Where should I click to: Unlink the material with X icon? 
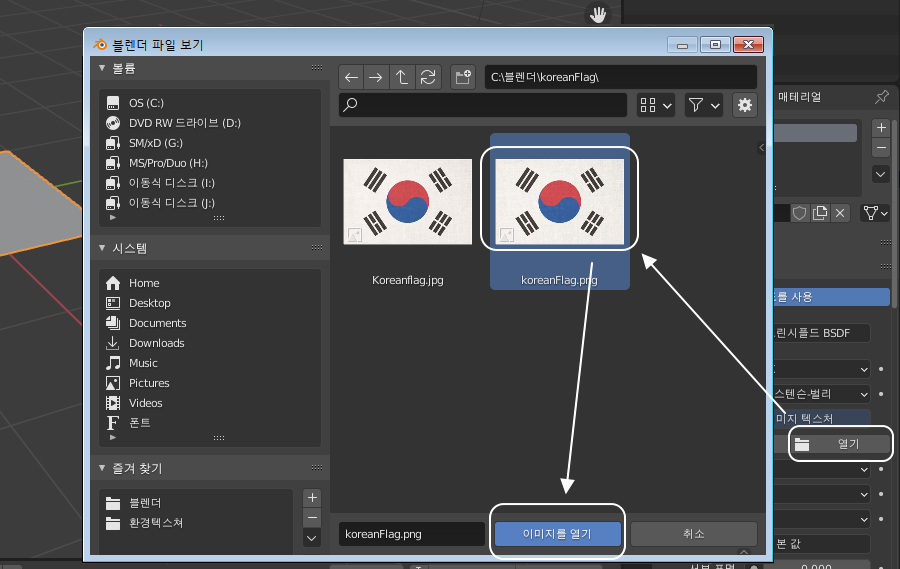tap(840, 213)
